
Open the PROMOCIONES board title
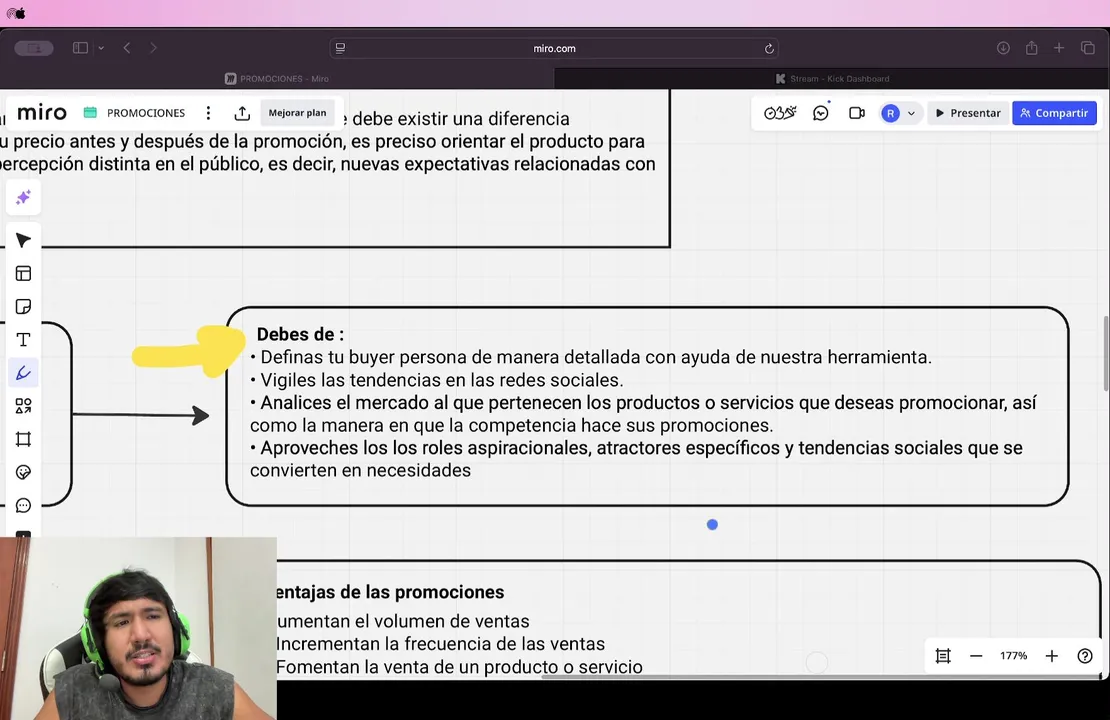(146, 113)
